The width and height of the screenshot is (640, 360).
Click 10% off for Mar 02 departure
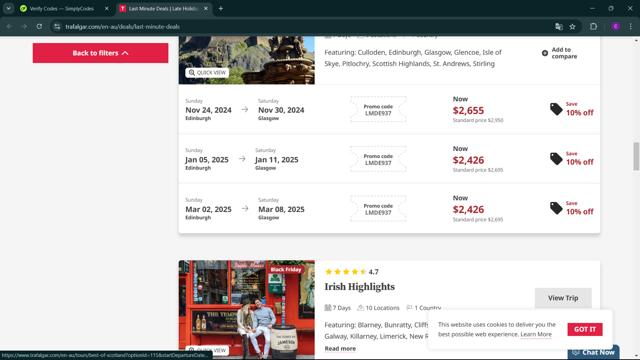(580, 212)
